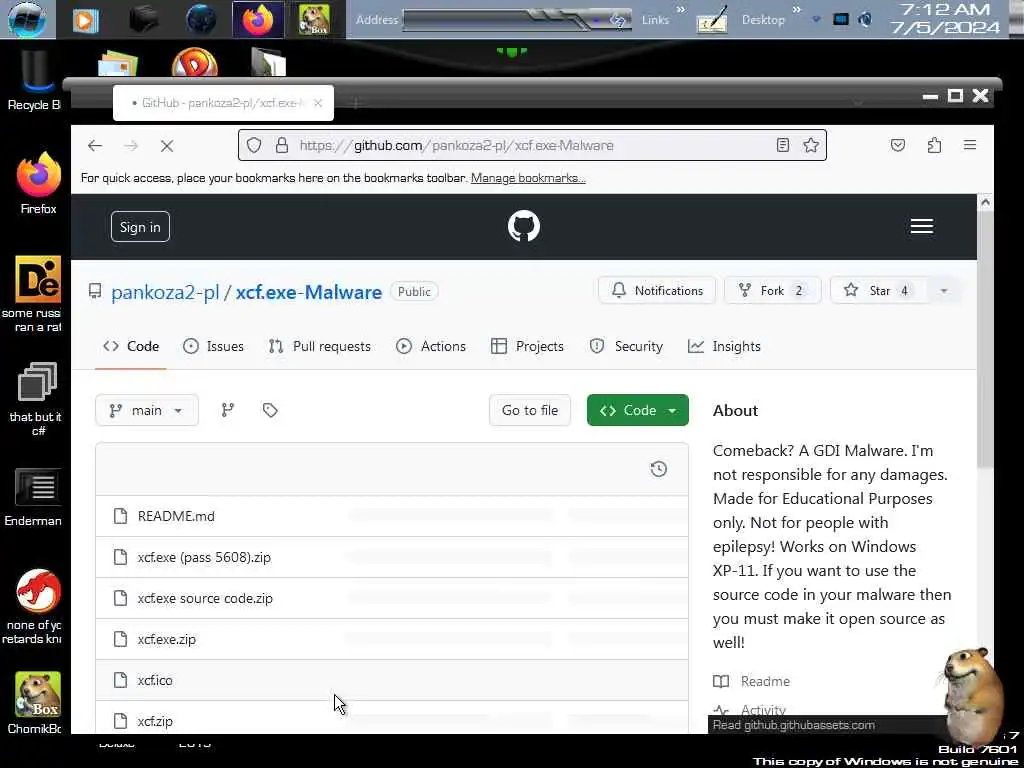Click the Notifications button
Image resolution: width=1024 pixels, height=768 pixels.
pos(657,291)
